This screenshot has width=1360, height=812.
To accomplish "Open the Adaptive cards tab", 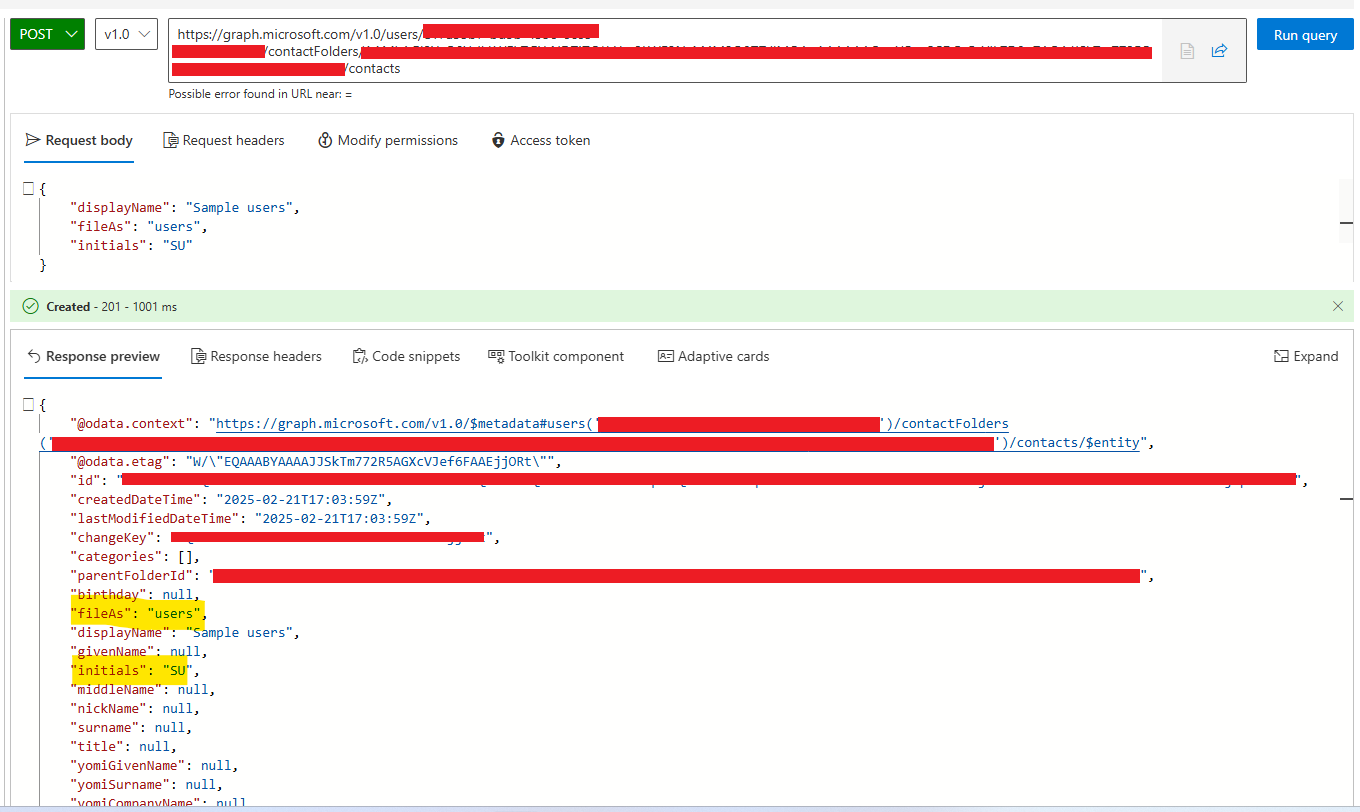I will coord(713,356).
